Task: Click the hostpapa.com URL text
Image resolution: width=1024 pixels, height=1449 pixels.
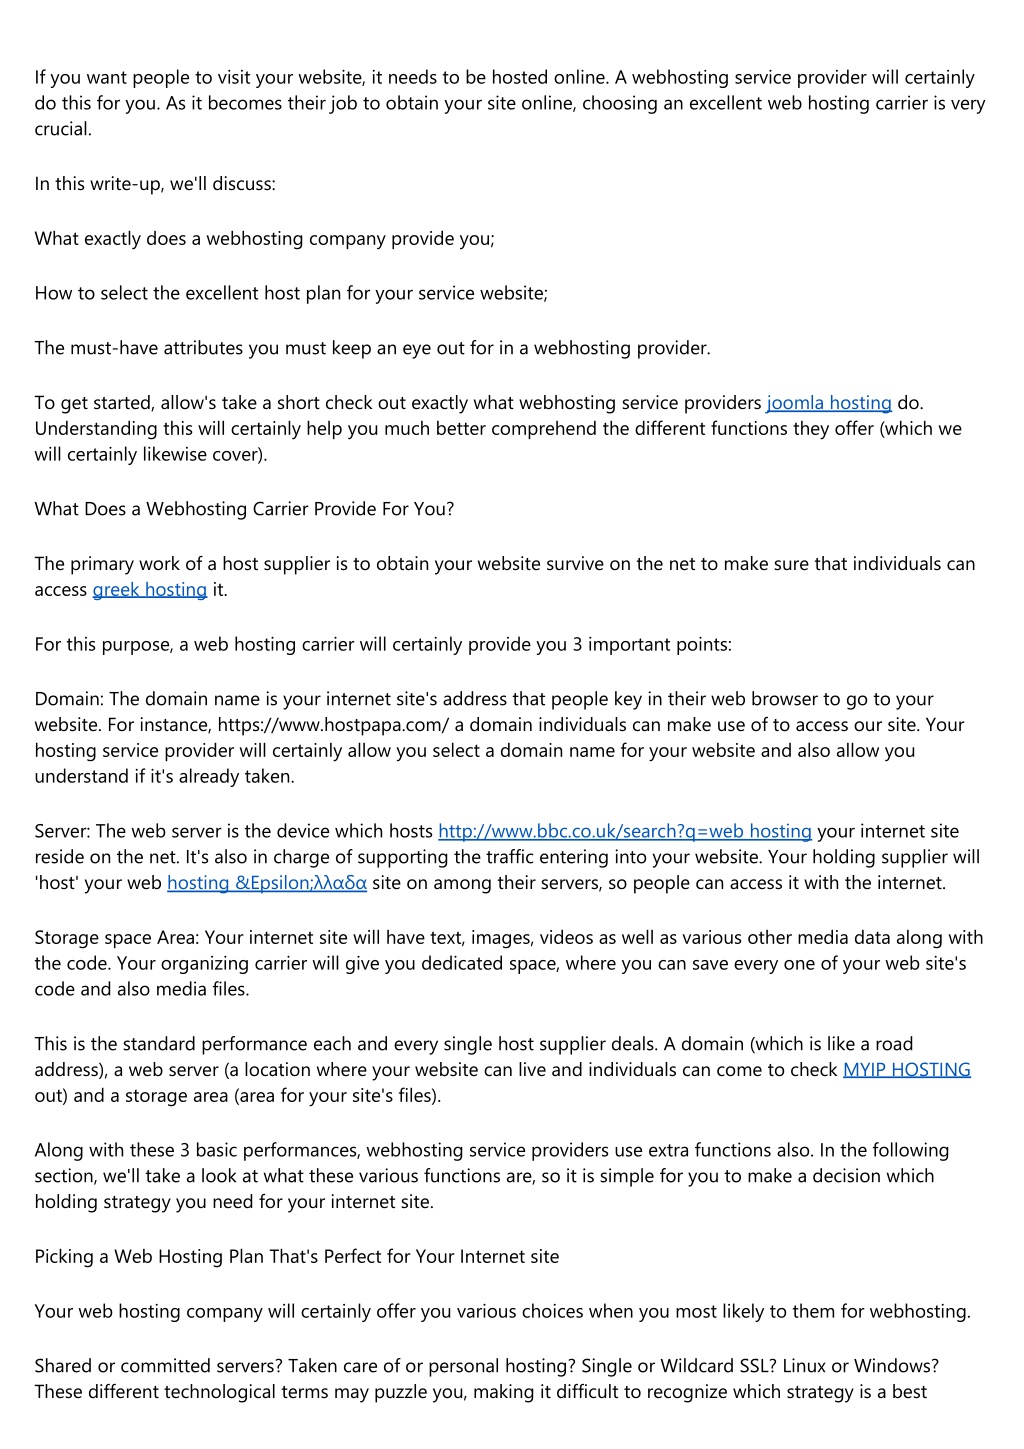Action: 334,725
